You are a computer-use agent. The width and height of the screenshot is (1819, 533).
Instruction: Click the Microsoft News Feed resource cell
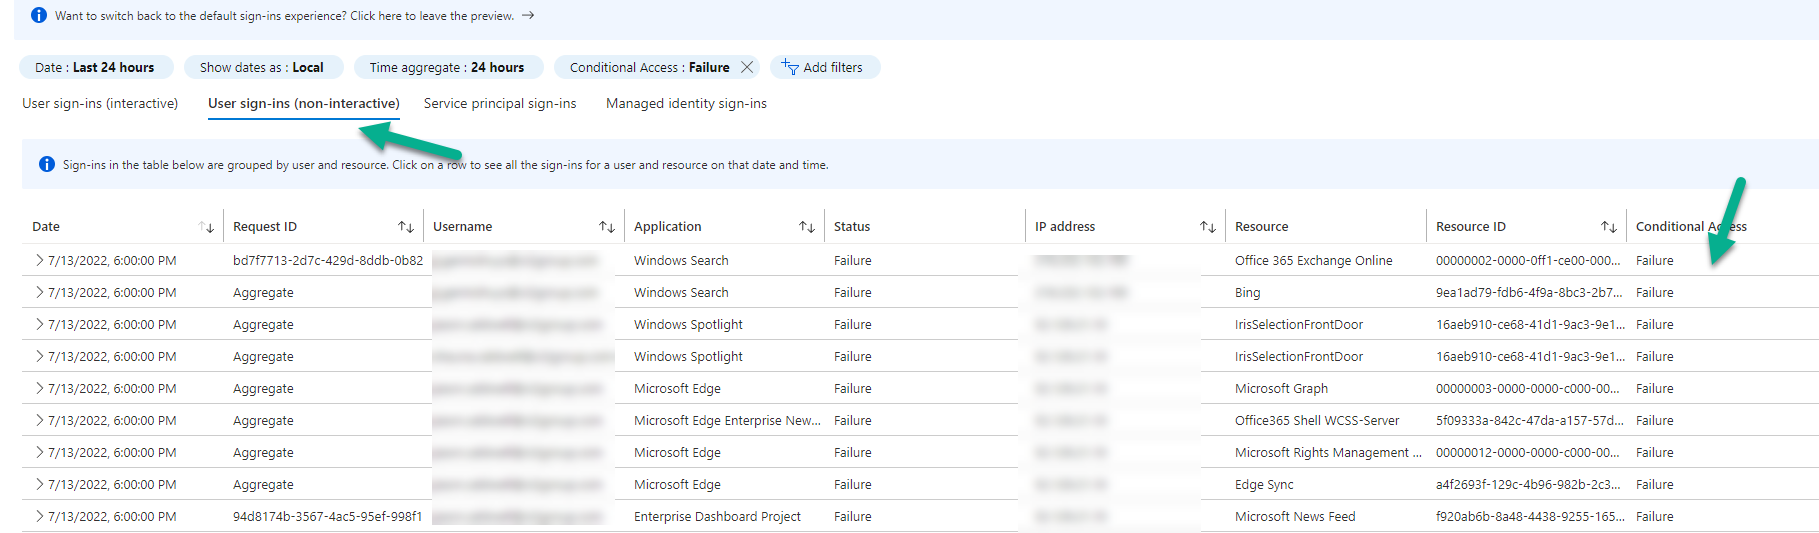pos(1295,516)
